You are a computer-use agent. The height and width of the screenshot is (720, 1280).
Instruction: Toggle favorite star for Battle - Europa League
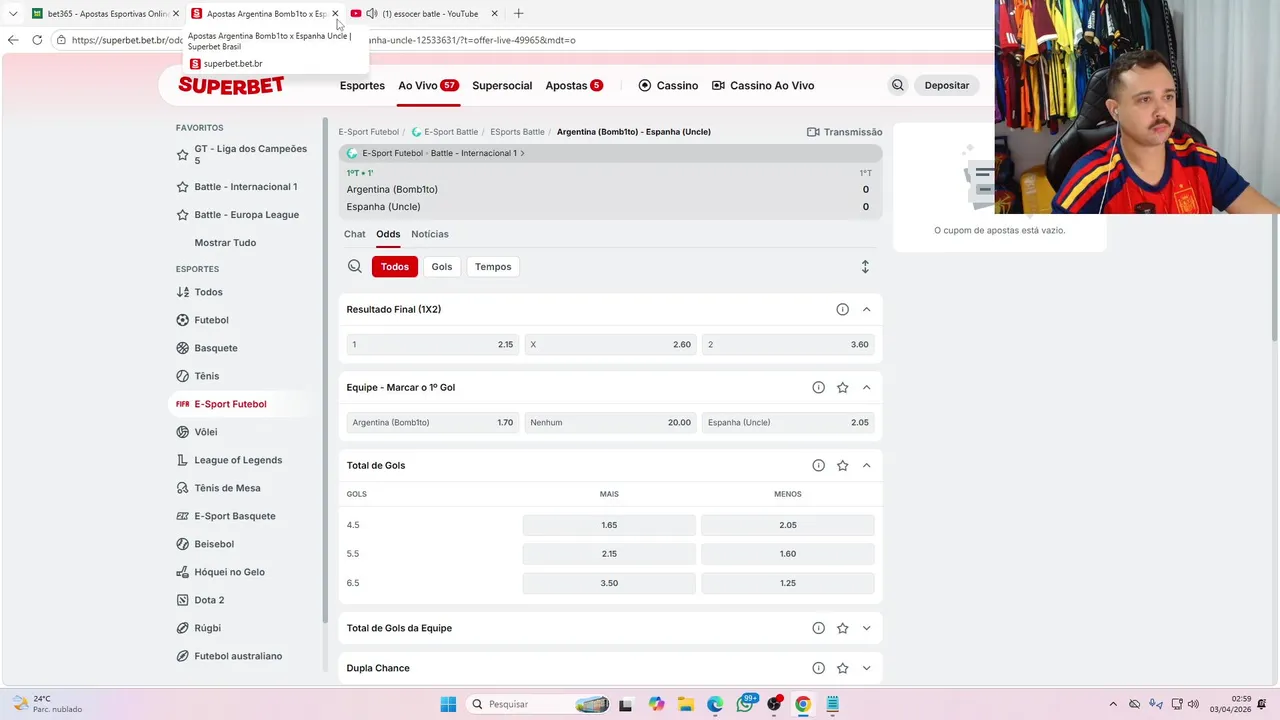tap(182, 215)
